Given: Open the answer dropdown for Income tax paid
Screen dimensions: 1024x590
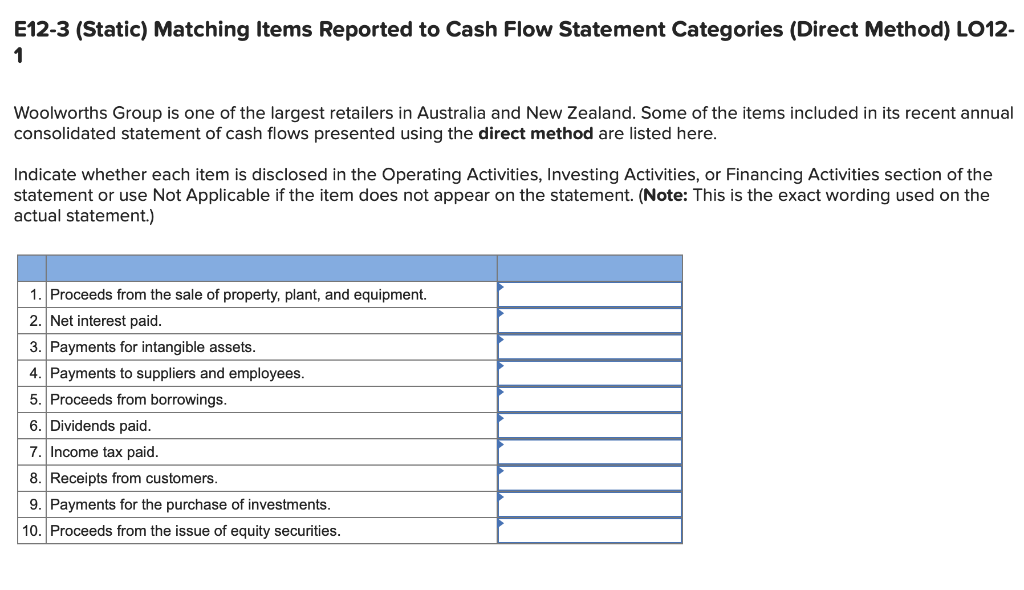Looking at the screenshot, I should coord(589,451).
